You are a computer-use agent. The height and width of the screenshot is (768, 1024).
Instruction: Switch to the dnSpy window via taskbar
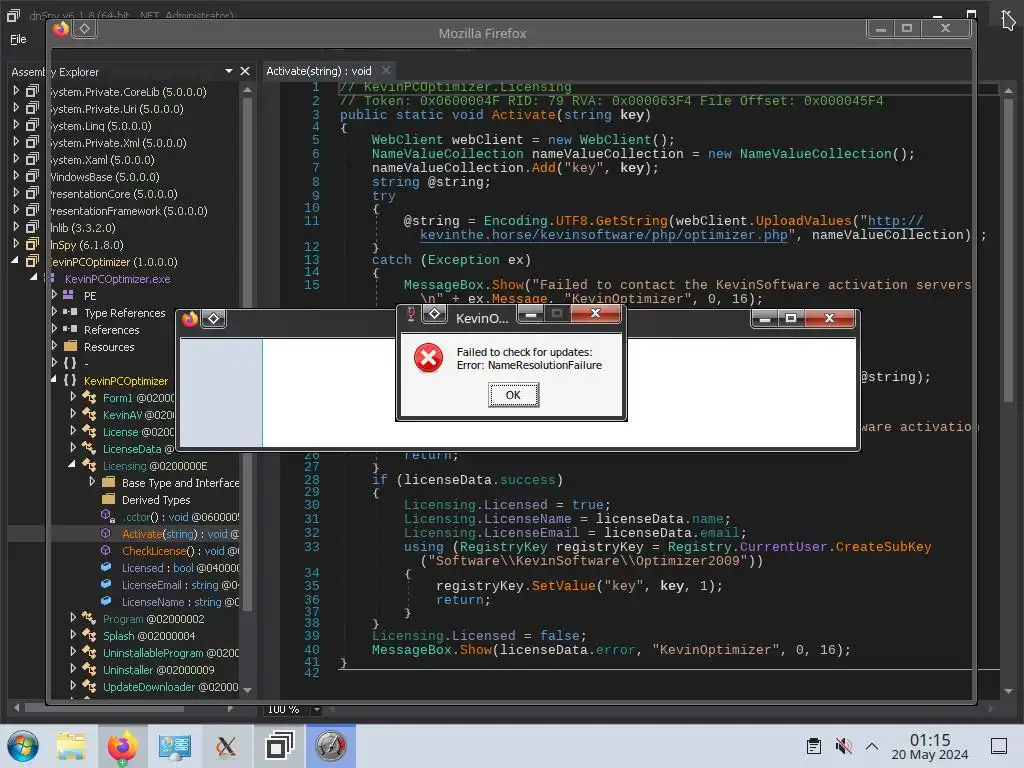[280, 746]
